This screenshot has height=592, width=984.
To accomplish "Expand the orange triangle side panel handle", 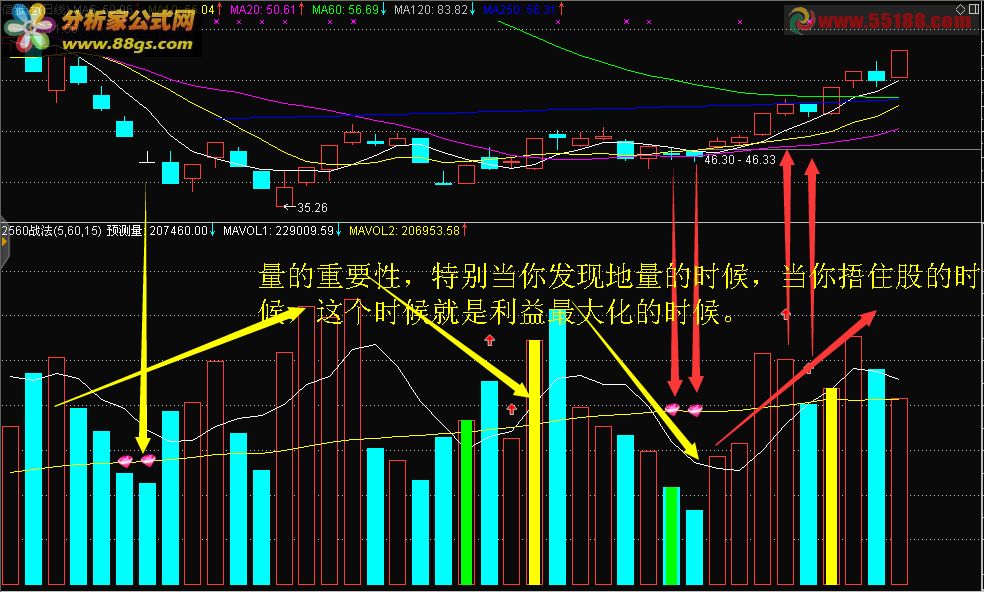I will coord(3,242).
